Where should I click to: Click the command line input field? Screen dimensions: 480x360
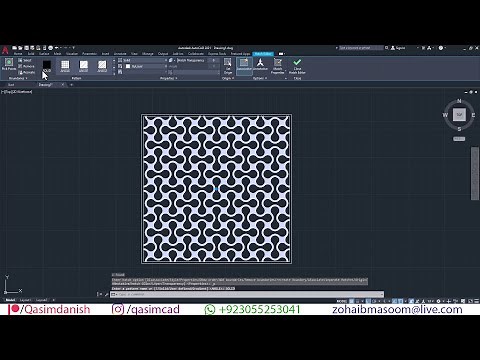coord(247,294)
